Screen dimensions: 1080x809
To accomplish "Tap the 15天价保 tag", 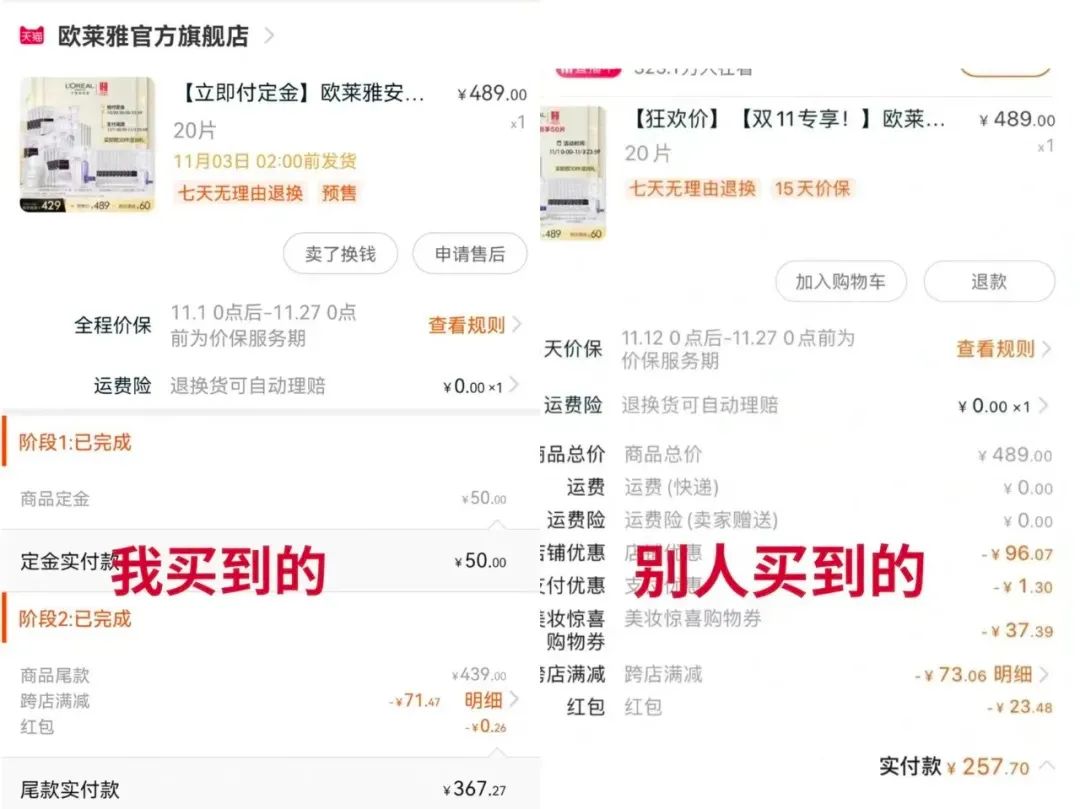I will pyautogui.click(x=812, y=188).
